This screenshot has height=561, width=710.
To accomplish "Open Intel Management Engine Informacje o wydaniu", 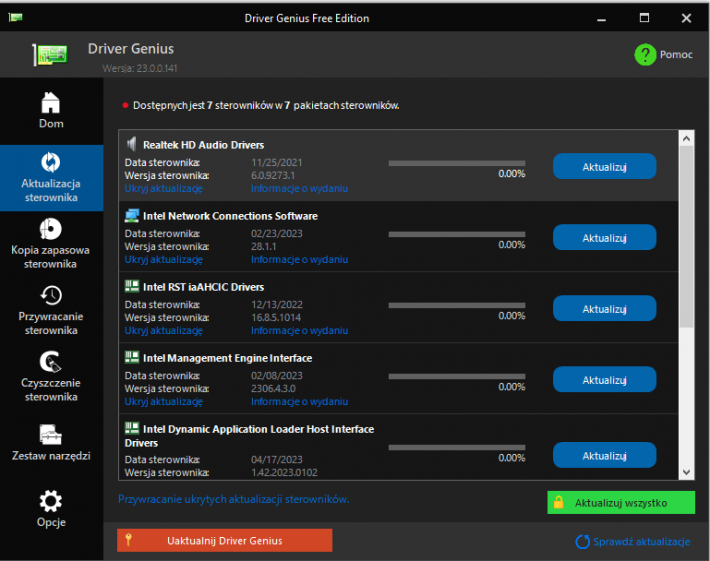I will pos(299,402).
